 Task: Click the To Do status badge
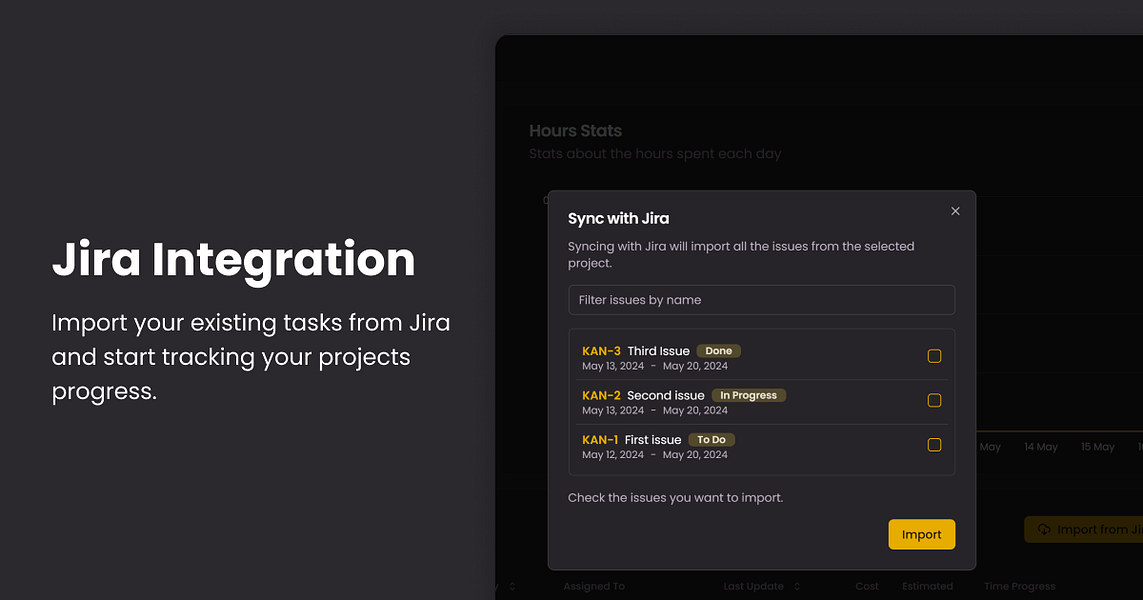tap(711, 440)
